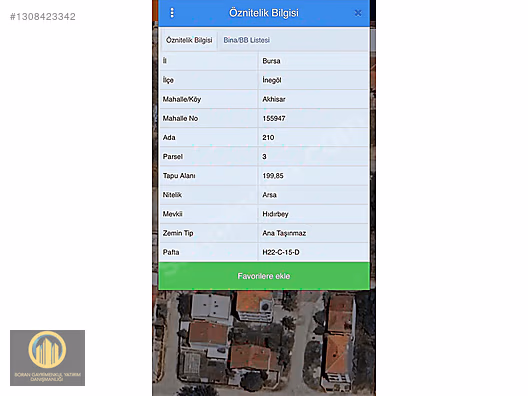The height and width of the screenshot is (396, 528).
Task: Select the İnegöl district value
Action: pos(272,80)
